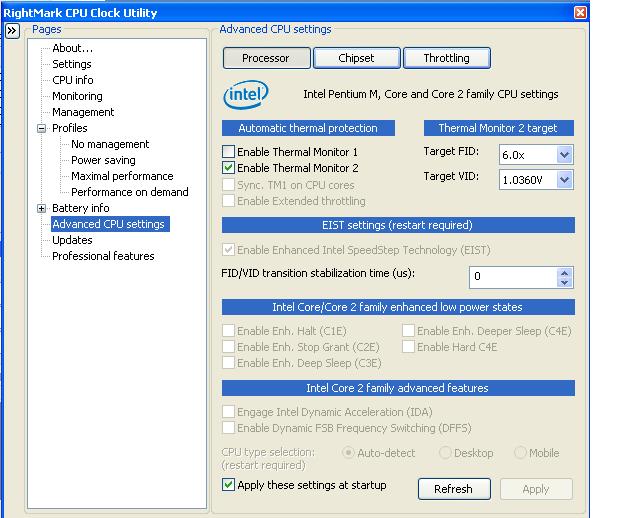This screenshot has width=640, height=518.
Task: Select the No management profile
Action: point(110,144)
